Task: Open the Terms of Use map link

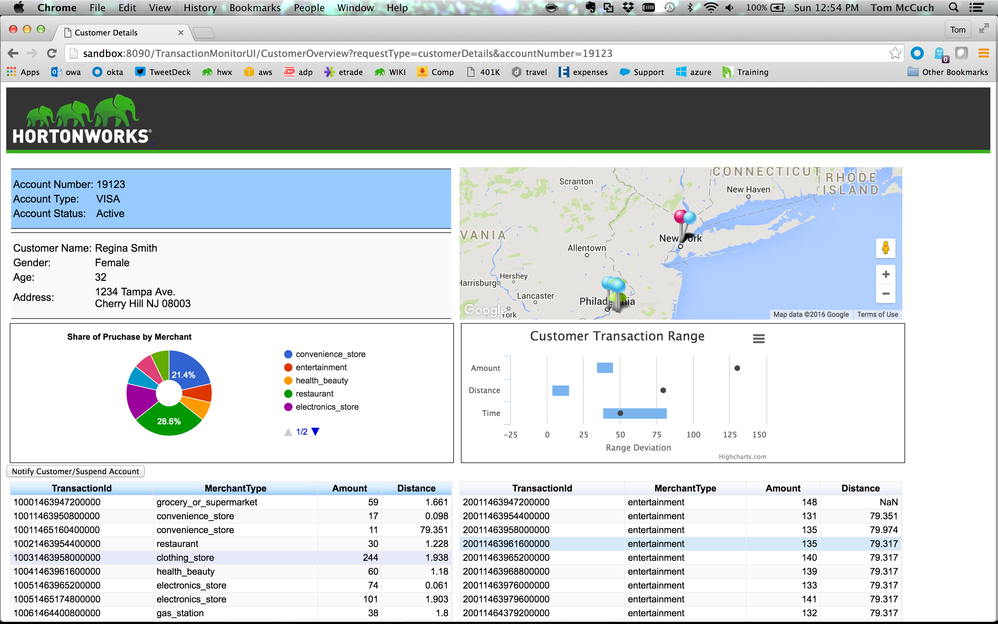Action: (x=877, y=314)
